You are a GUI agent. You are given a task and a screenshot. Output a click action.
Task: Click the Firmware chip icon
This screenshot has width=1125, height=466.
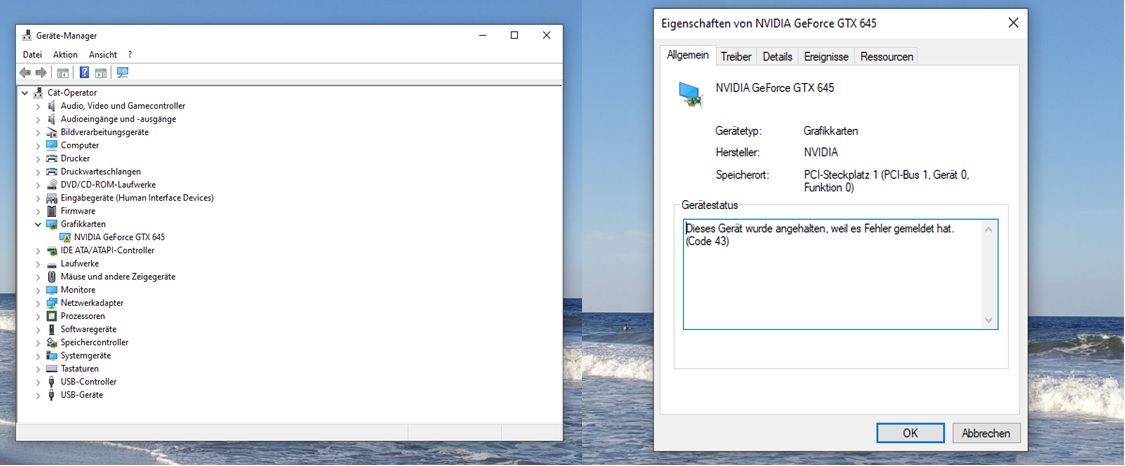[x=52, y=211]
